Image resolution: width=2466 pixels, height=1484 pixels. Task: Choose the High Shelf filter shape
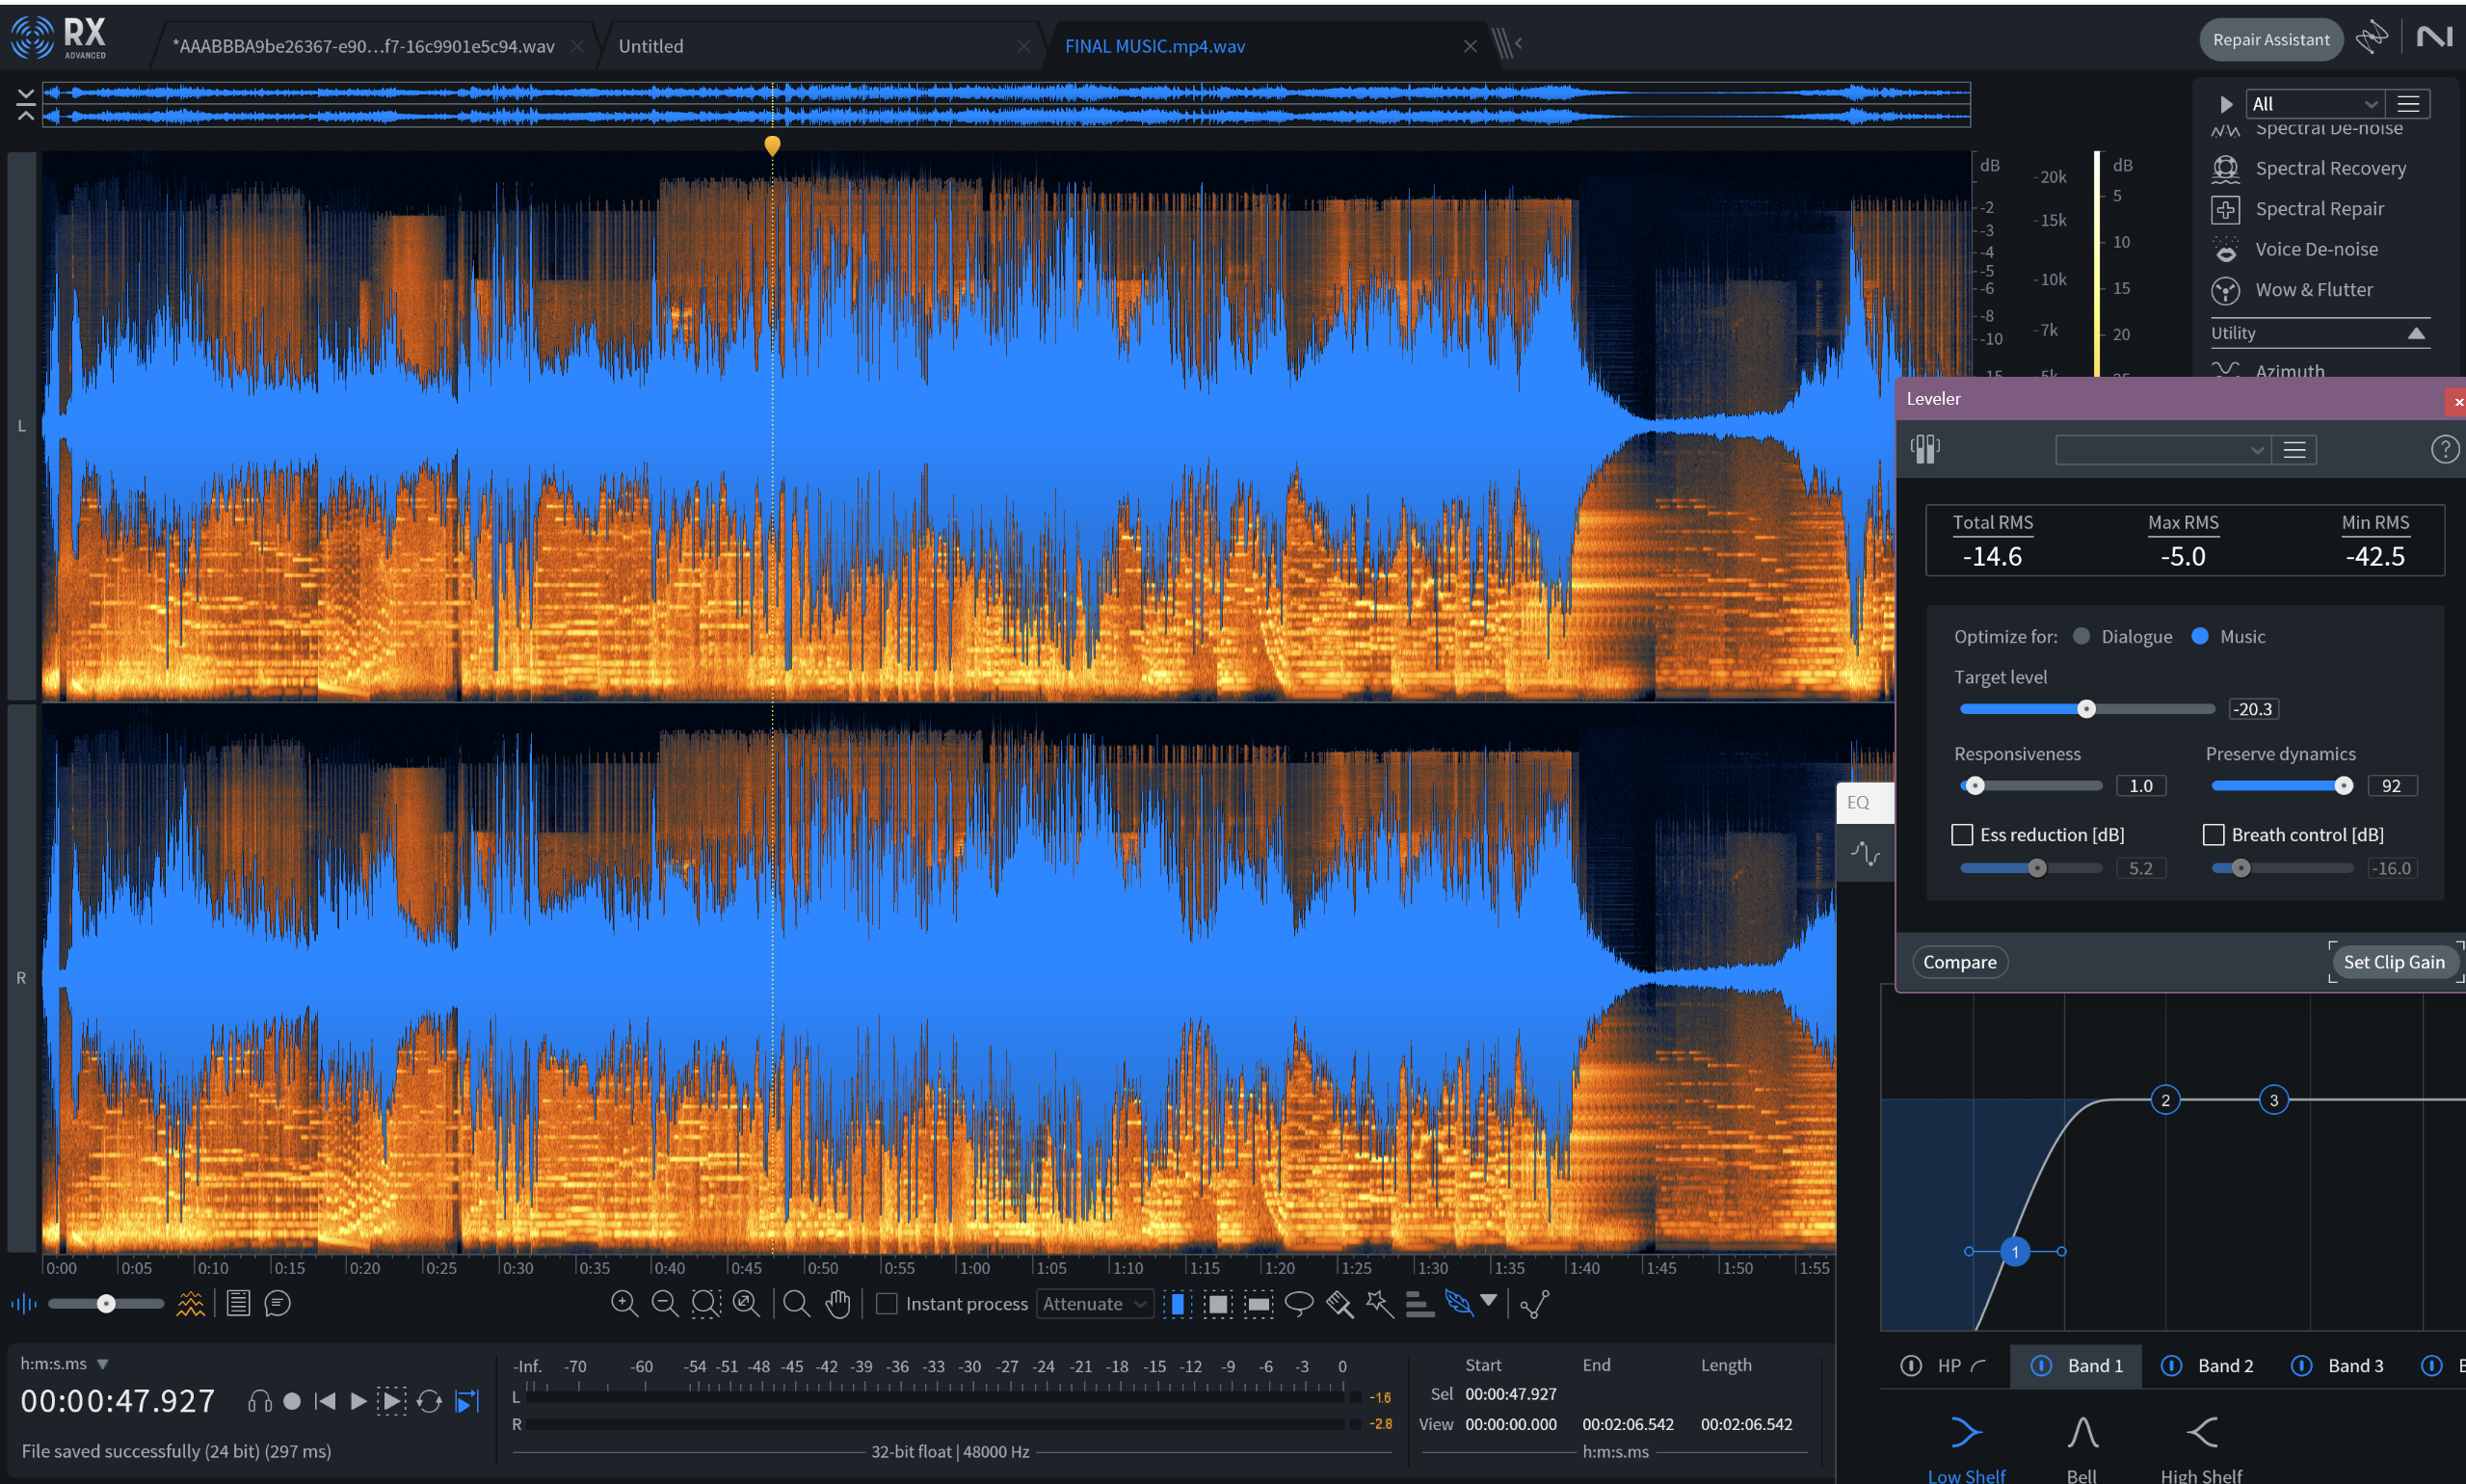[2200, 1447]
